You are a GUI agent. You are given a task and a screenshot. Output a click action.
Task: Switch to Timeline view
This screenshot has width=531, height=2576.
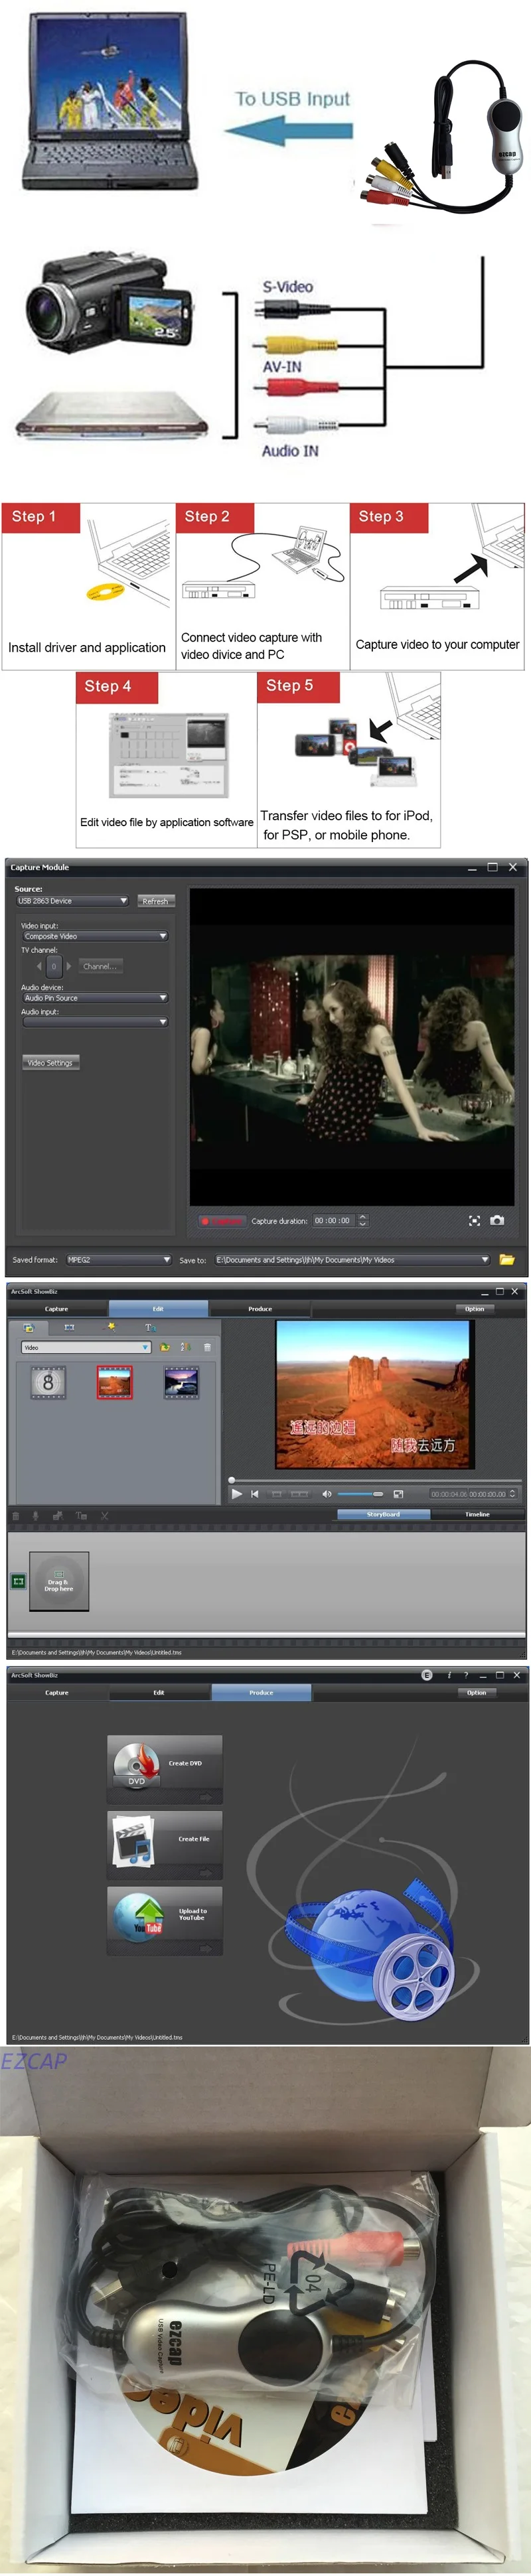coord(477,1514)
